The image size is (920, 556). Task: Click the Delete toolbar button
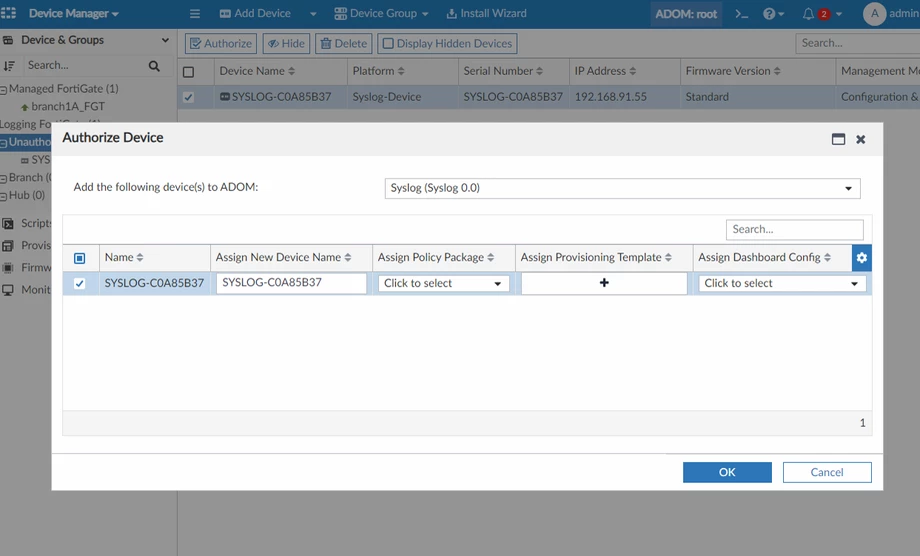click(x=344, y=43)
